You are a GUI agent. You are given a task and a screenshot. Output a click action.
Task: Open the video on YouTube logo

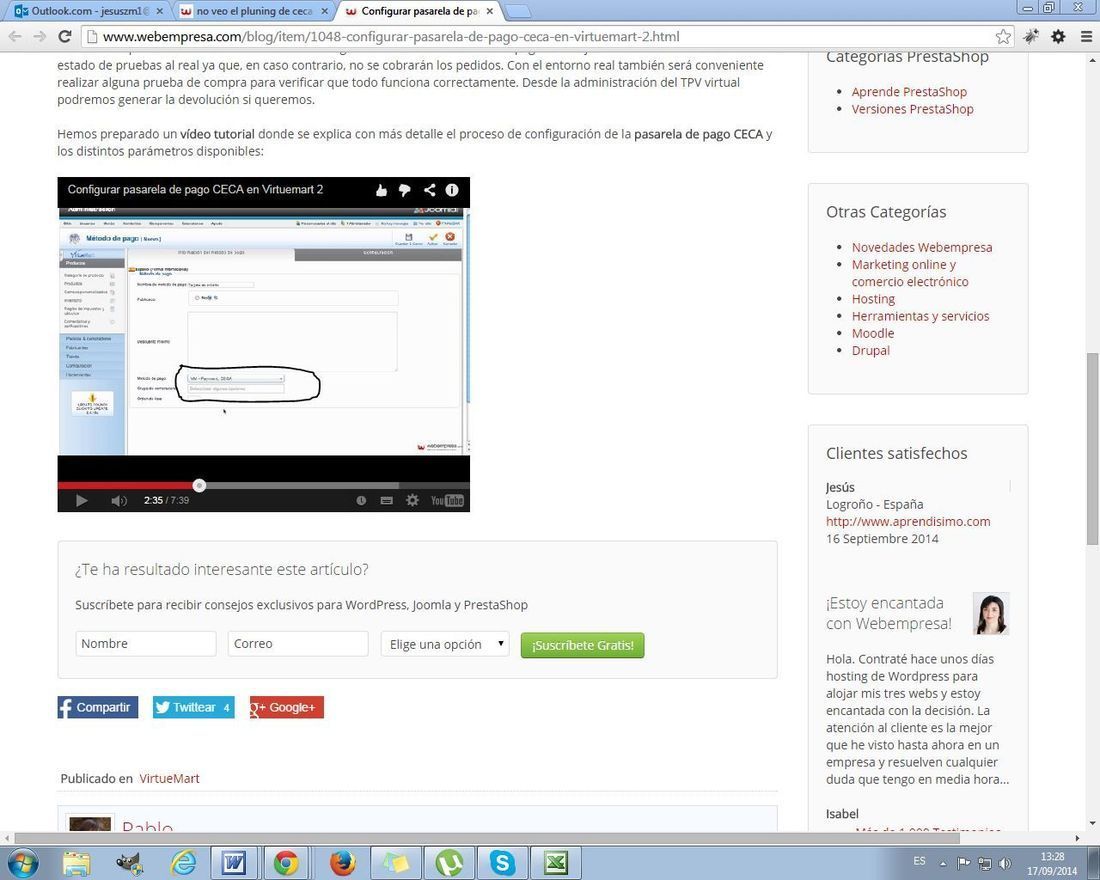pos(447,500)
